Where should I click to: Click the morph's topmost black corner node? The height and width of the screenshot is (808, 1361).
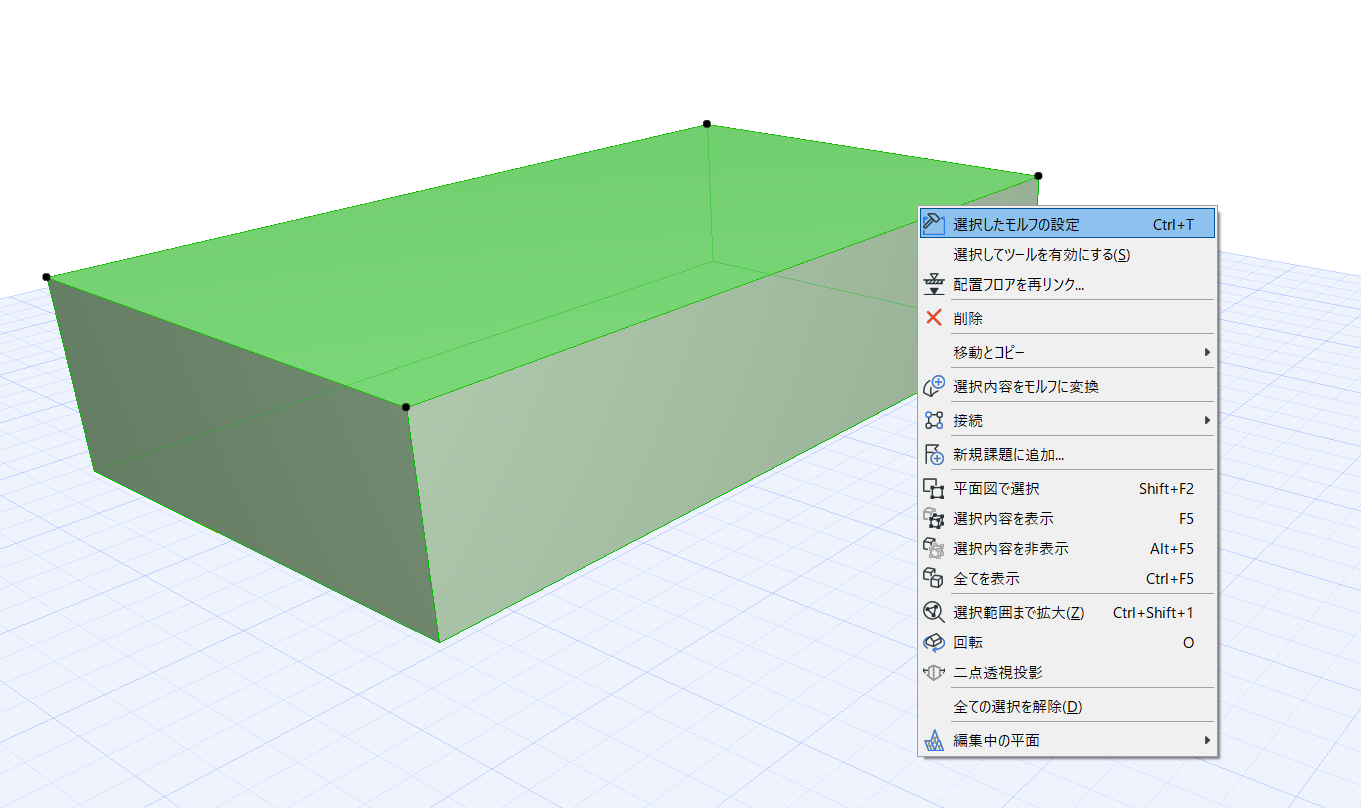pyautogui.click(x=707, y=124)
